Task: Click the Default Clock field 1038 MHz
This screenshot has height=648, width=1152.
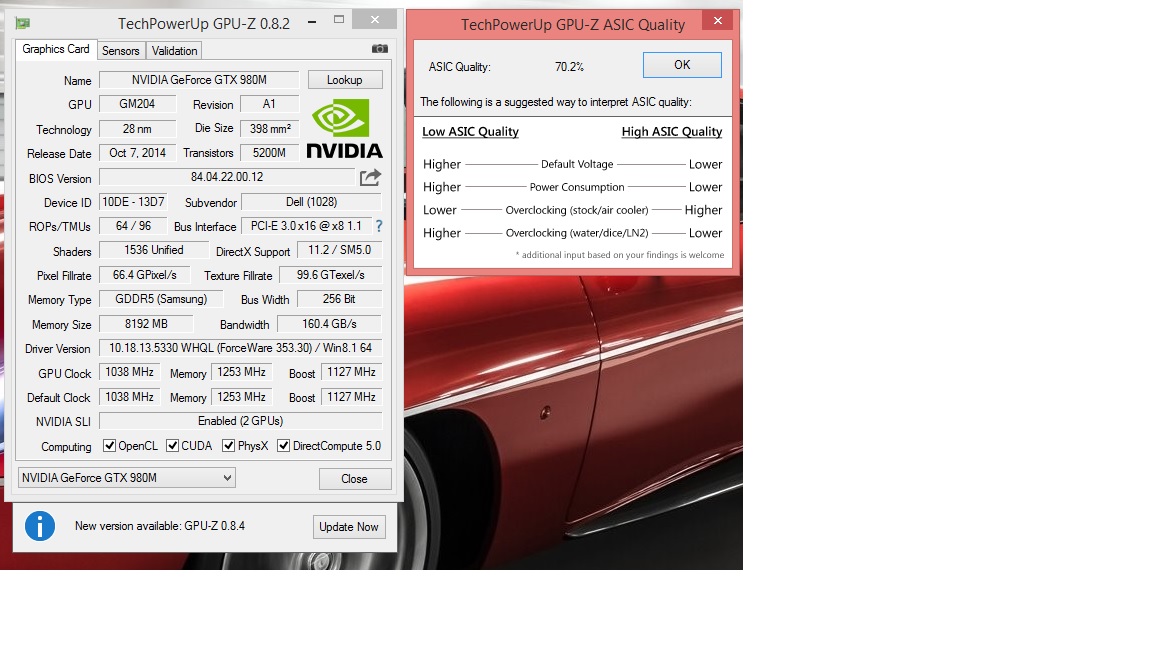Action: (129, 397)
